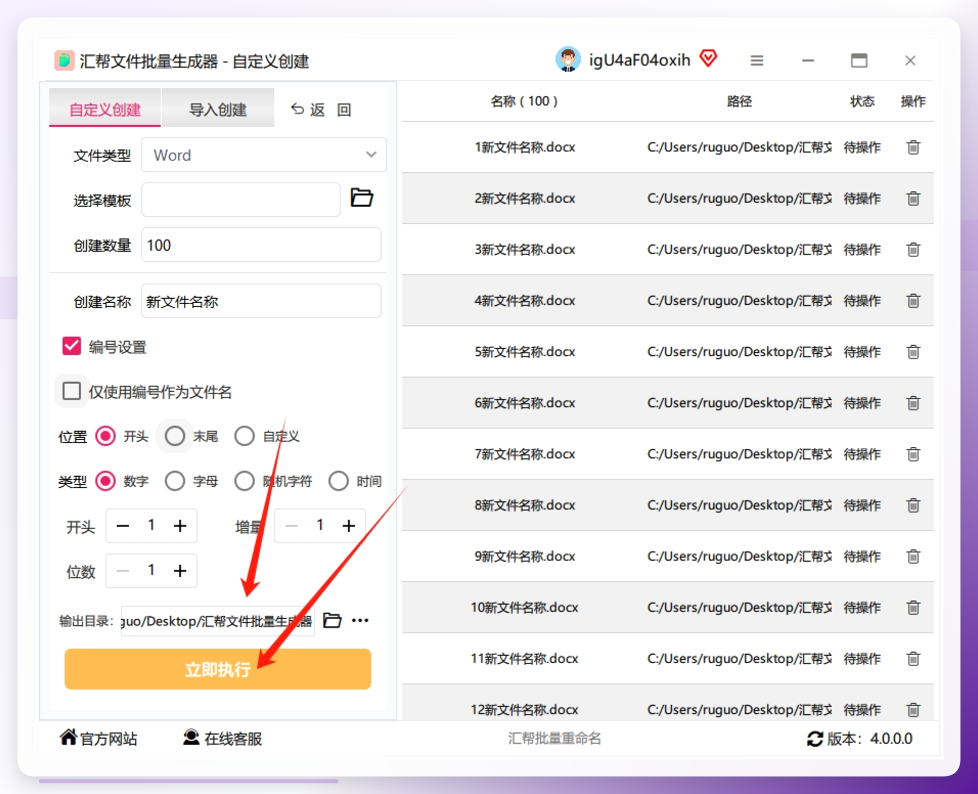Delete row 2新文件名称.docx with trash icon
Image resolution: width=978 pixels, height=794 pixels.
pyautogui.click(x=913, y=198)
